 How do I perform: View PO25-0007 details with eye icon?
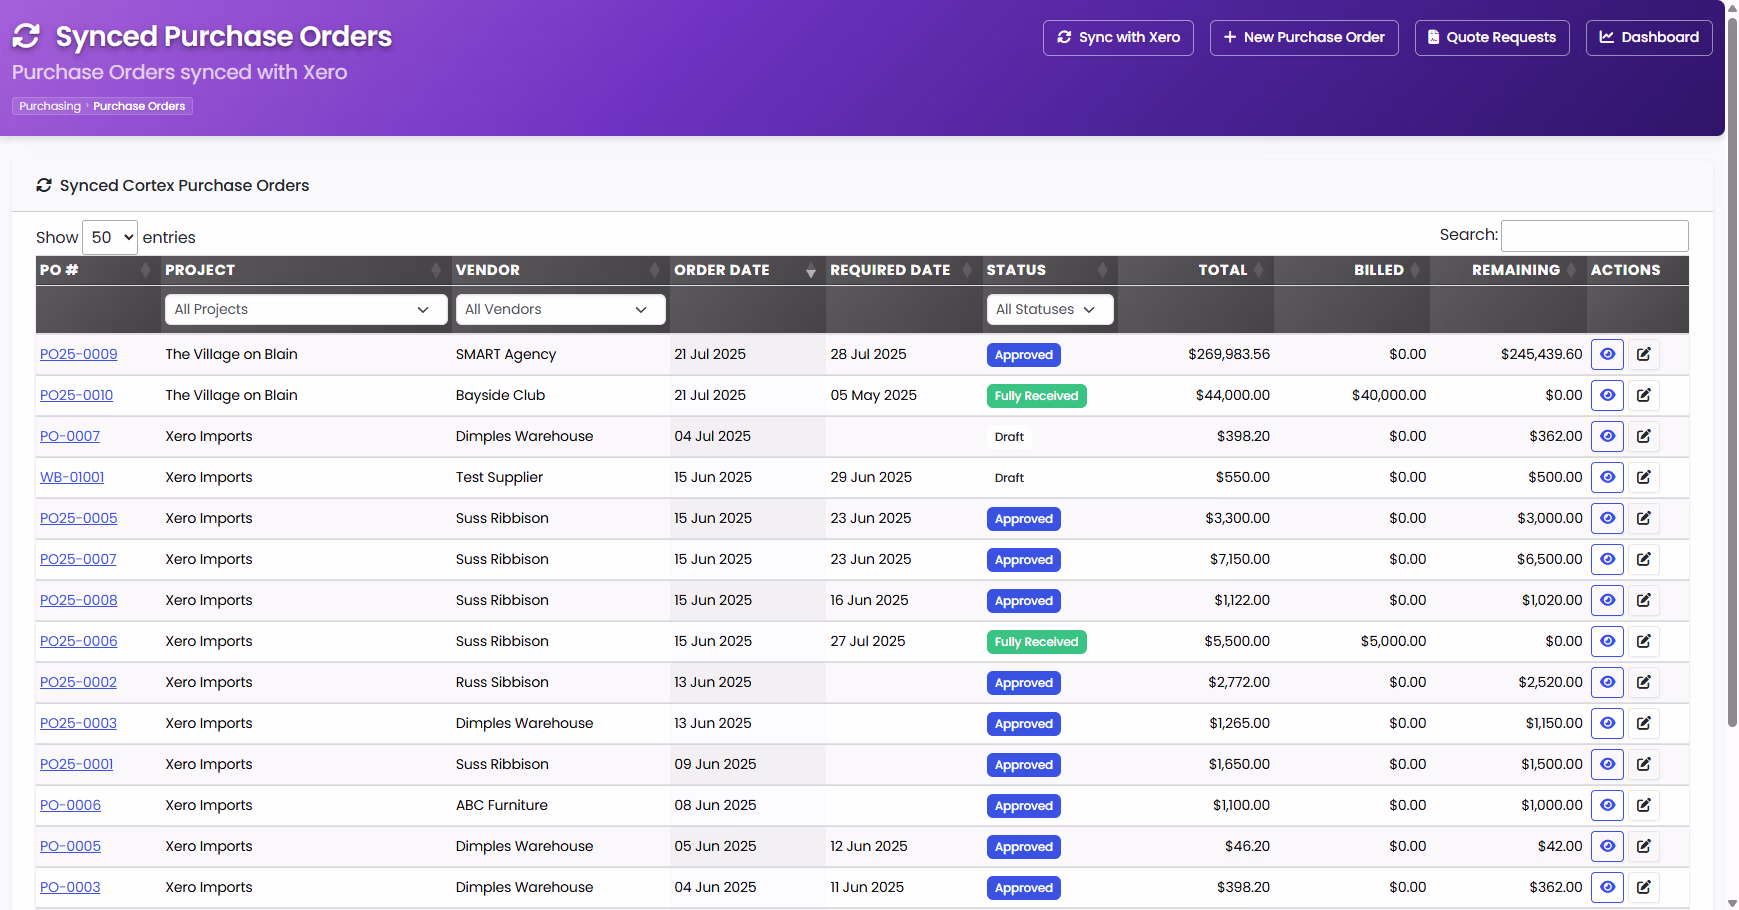pyautogui.click(x=1607, y=559)
